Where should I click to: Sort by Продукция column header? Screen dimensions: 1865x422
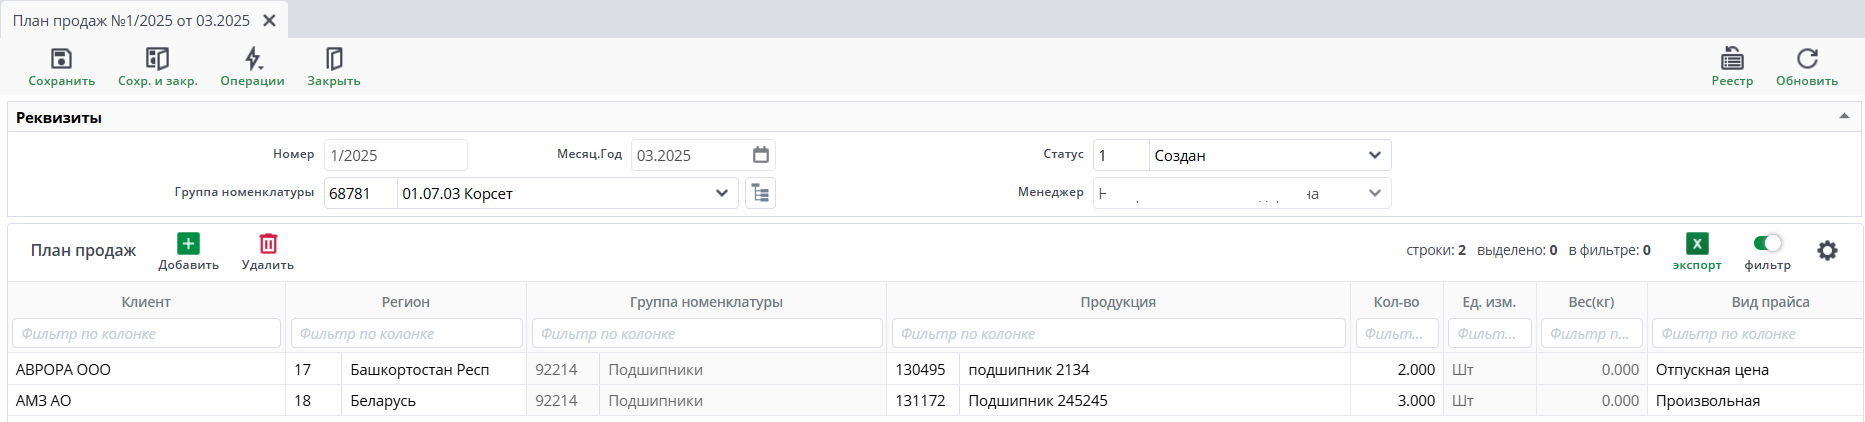pyautogui.click(x=1117, y=302)
